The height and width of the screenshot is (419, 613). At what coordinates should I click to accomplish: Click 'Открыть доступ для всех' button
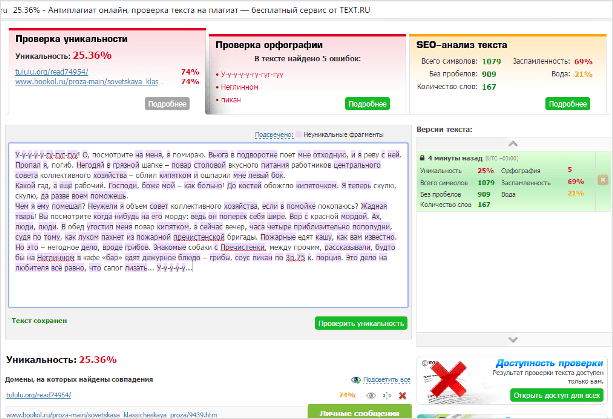pos(557,396)
